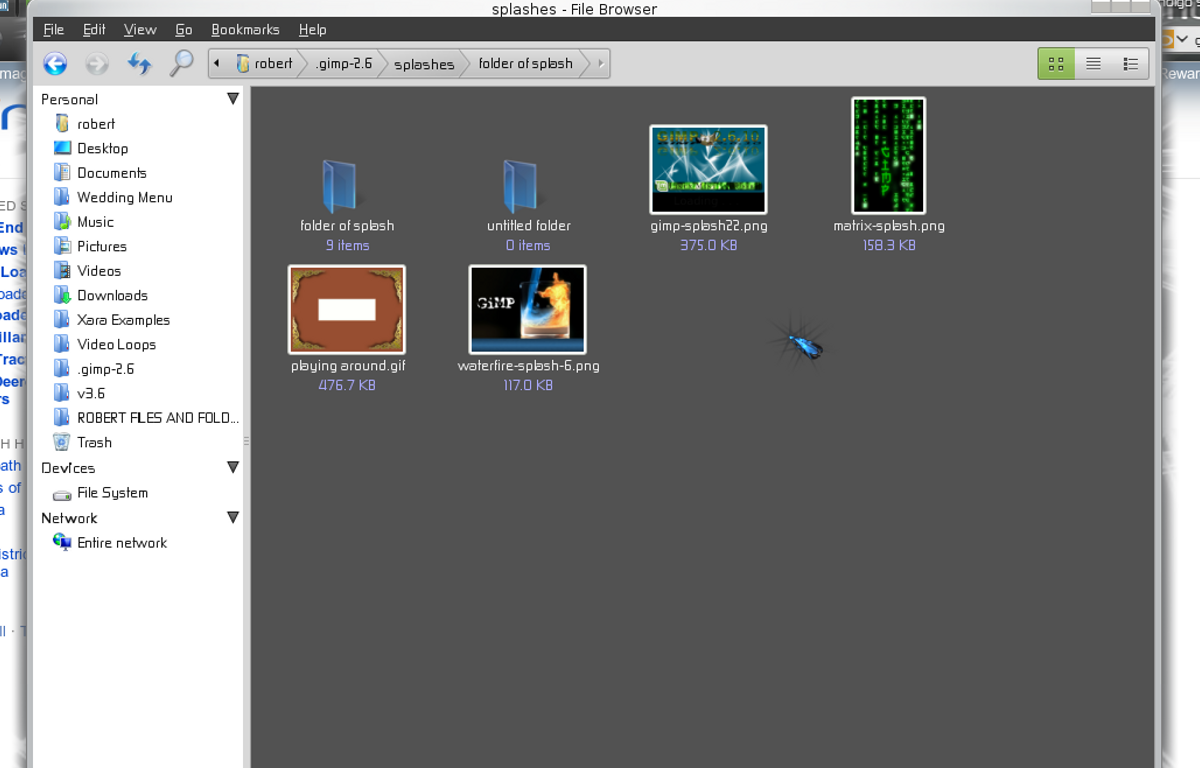Click the greyed Forward arrow button
The height and width of the screenshot is (768, 1200).
(97, 64)
